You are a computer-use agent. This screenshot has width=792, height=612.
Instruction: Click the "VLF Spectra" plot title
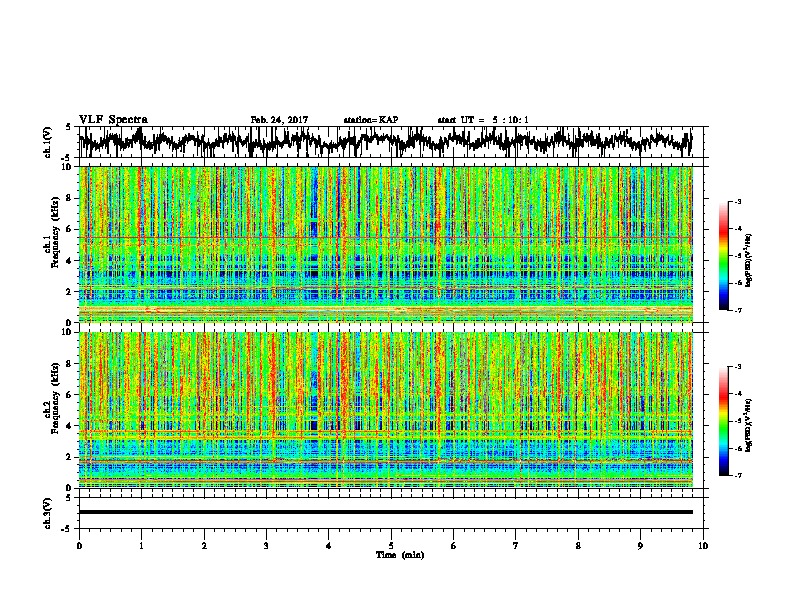(113, 120)
